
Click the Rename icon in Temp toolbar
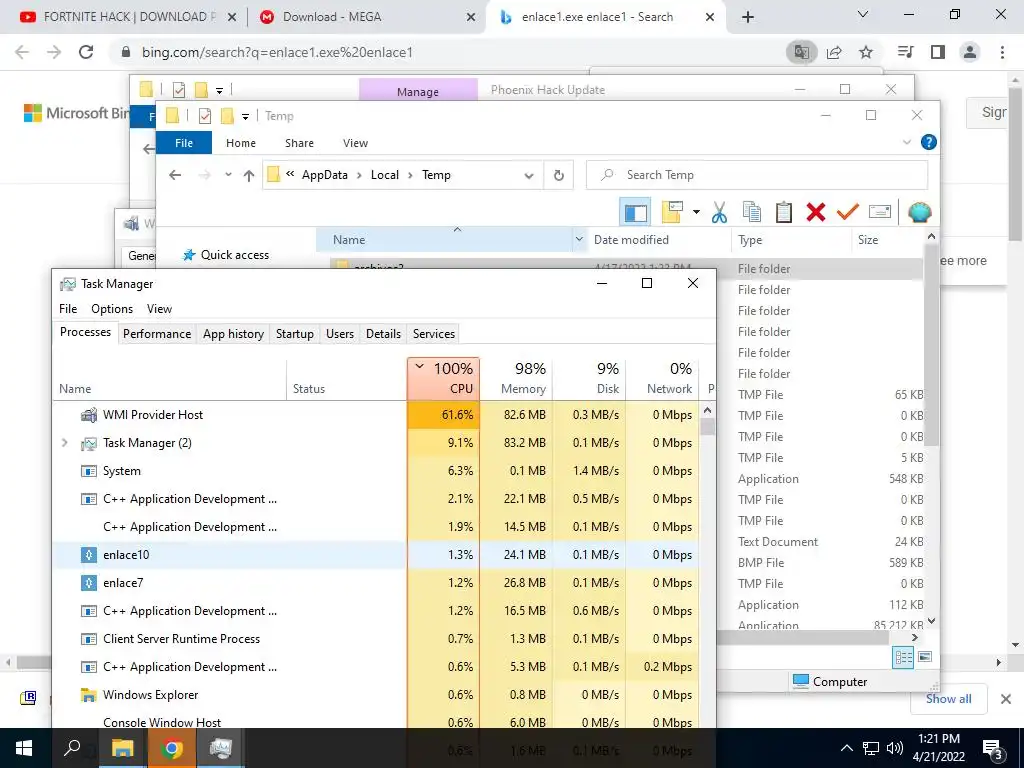880,212
